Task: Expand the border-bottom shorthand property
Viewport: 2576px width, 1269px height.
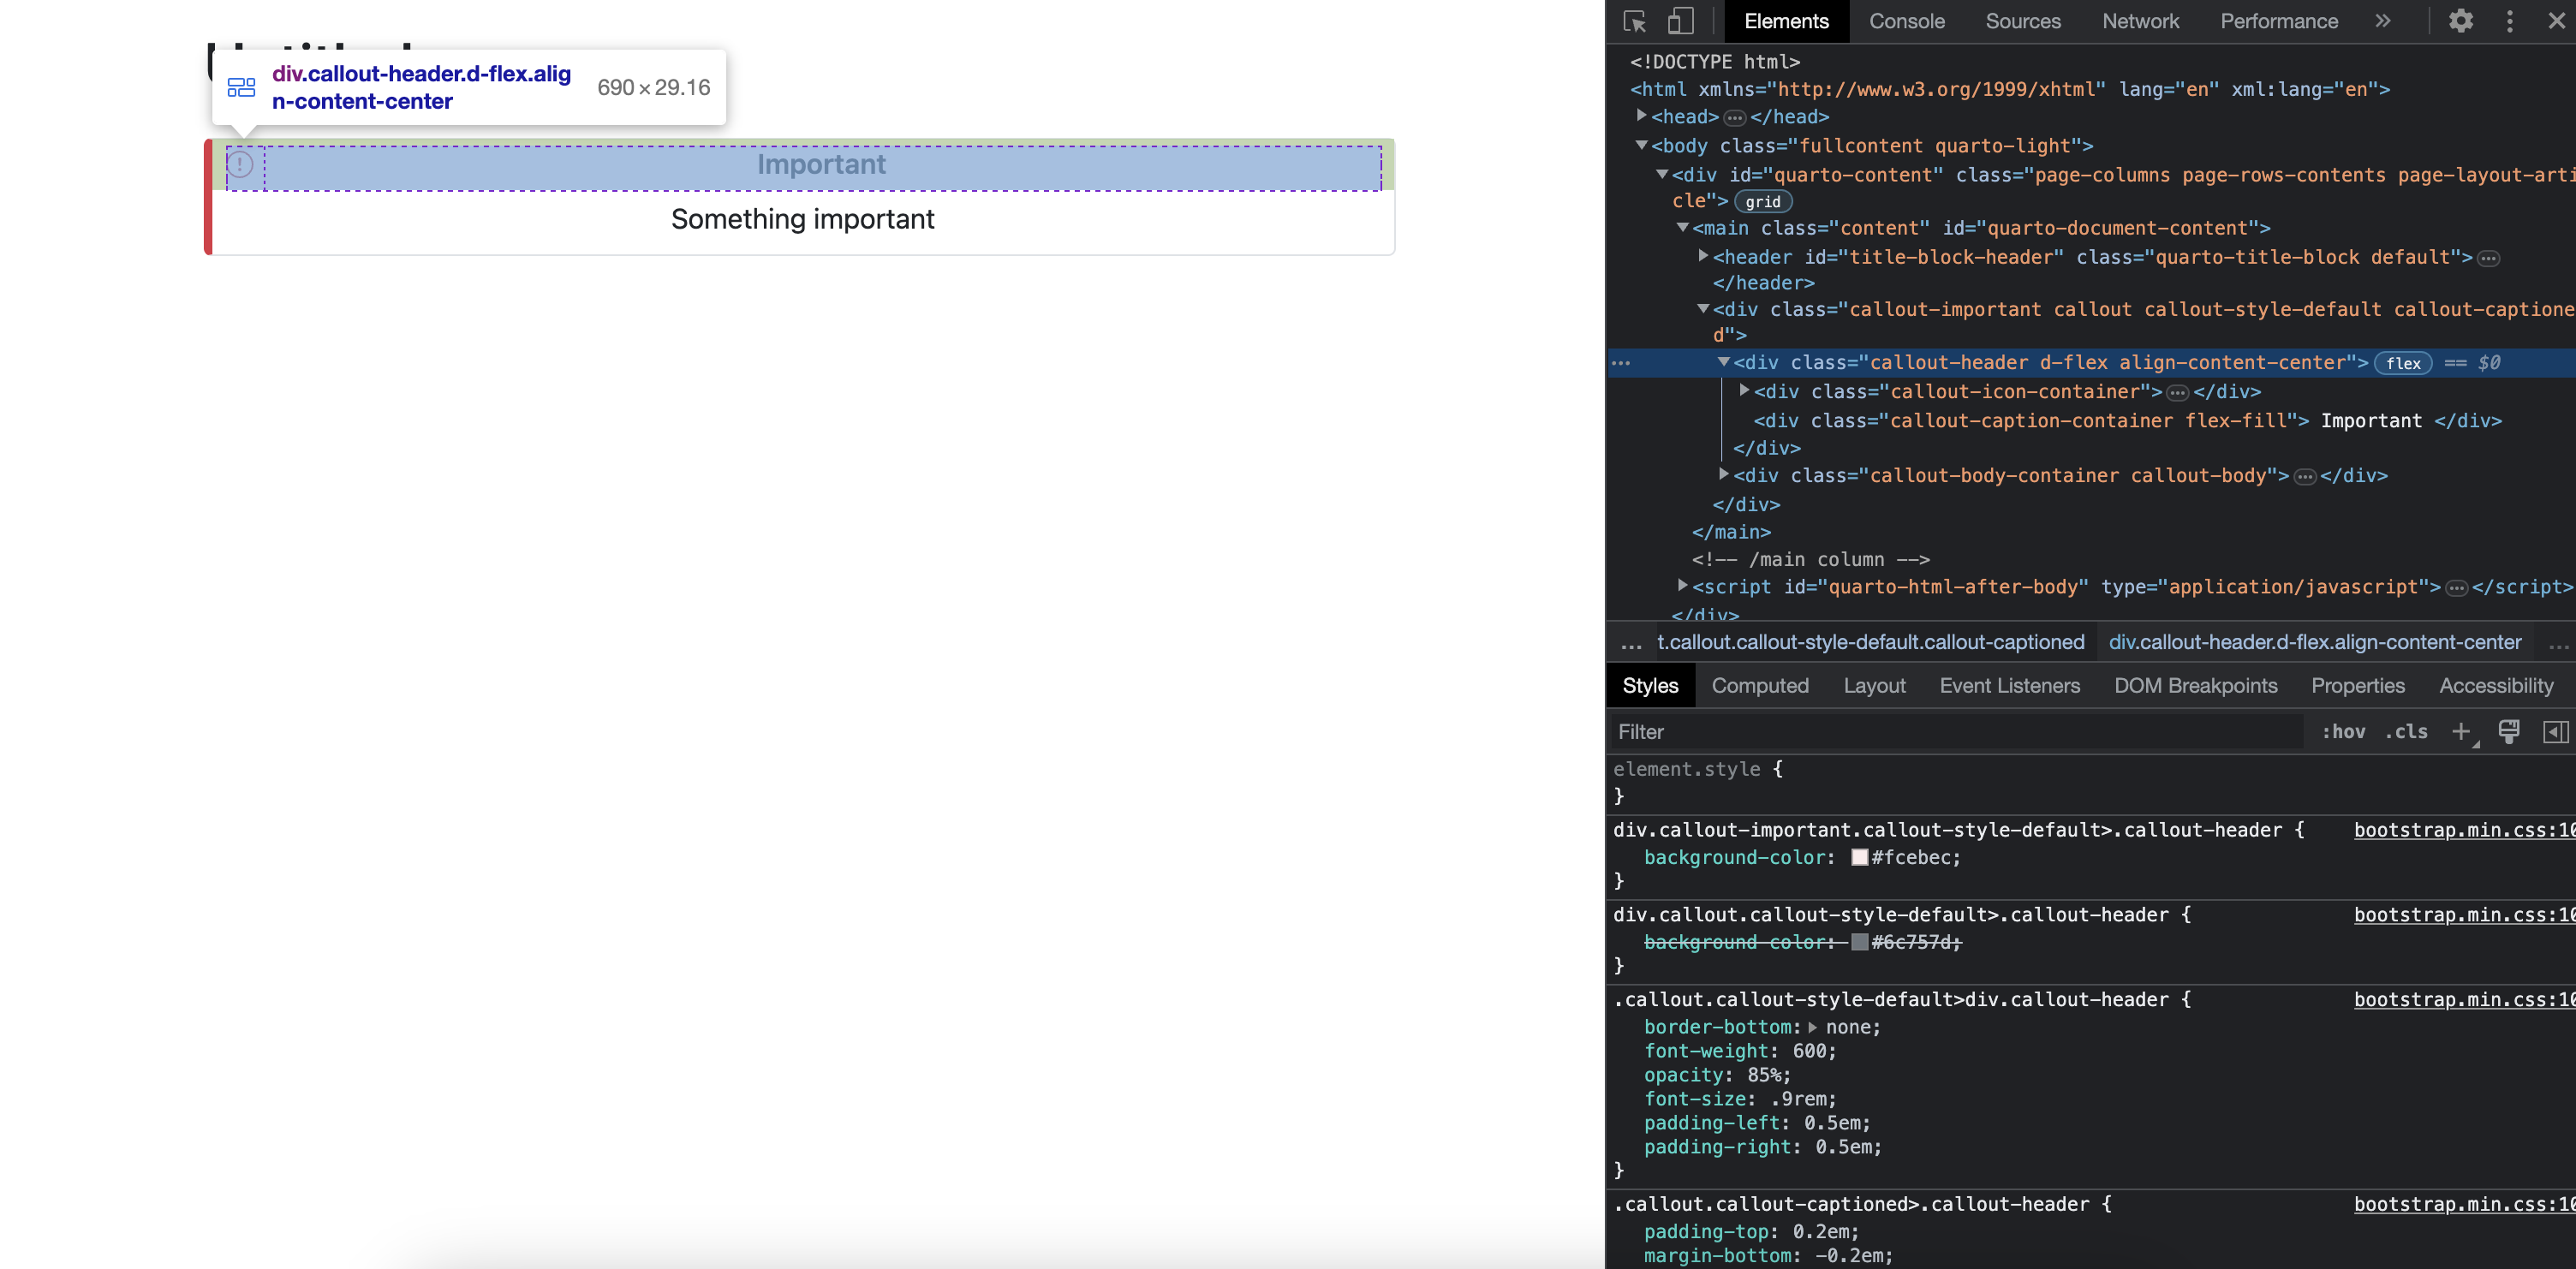Action: pos(1812,1027)
